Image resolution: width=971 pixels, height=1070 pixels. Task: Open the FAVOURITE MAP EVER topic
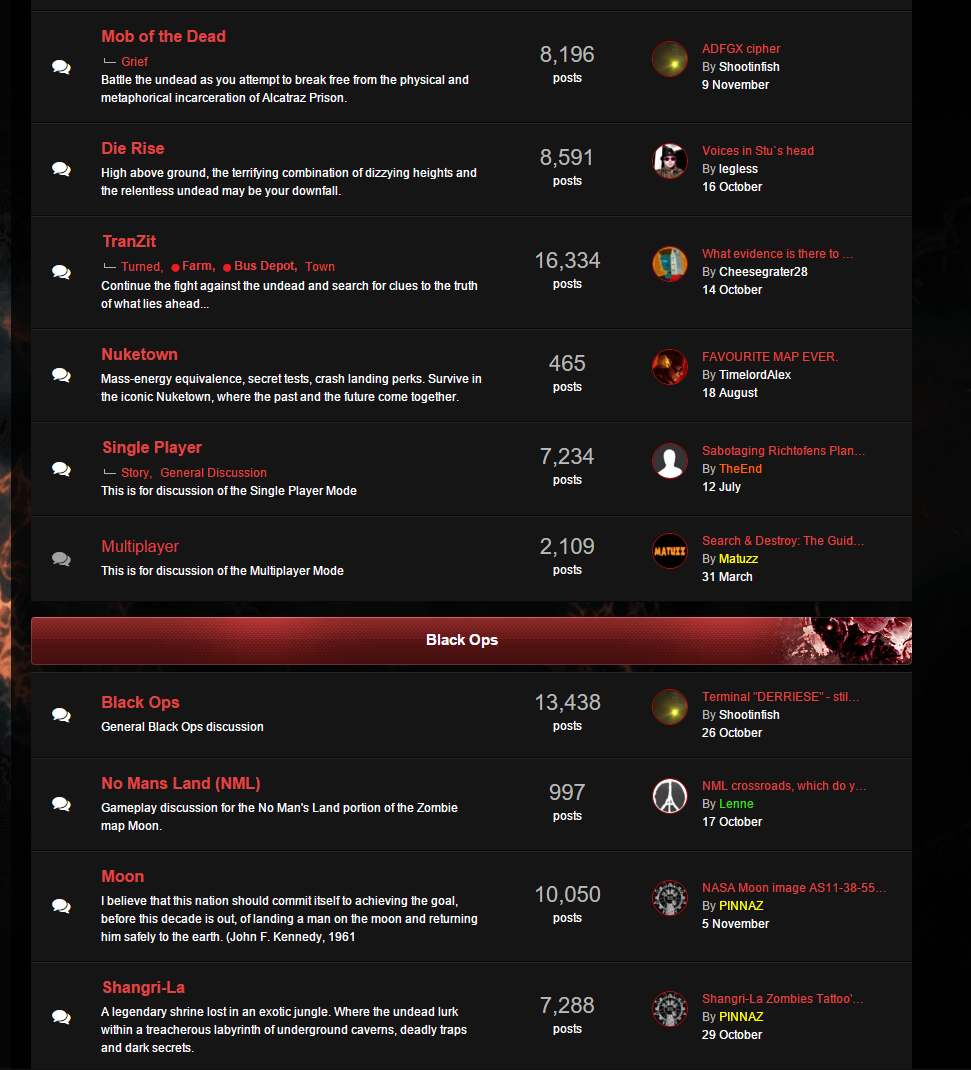pyautogui.click(x=770, y=356)
